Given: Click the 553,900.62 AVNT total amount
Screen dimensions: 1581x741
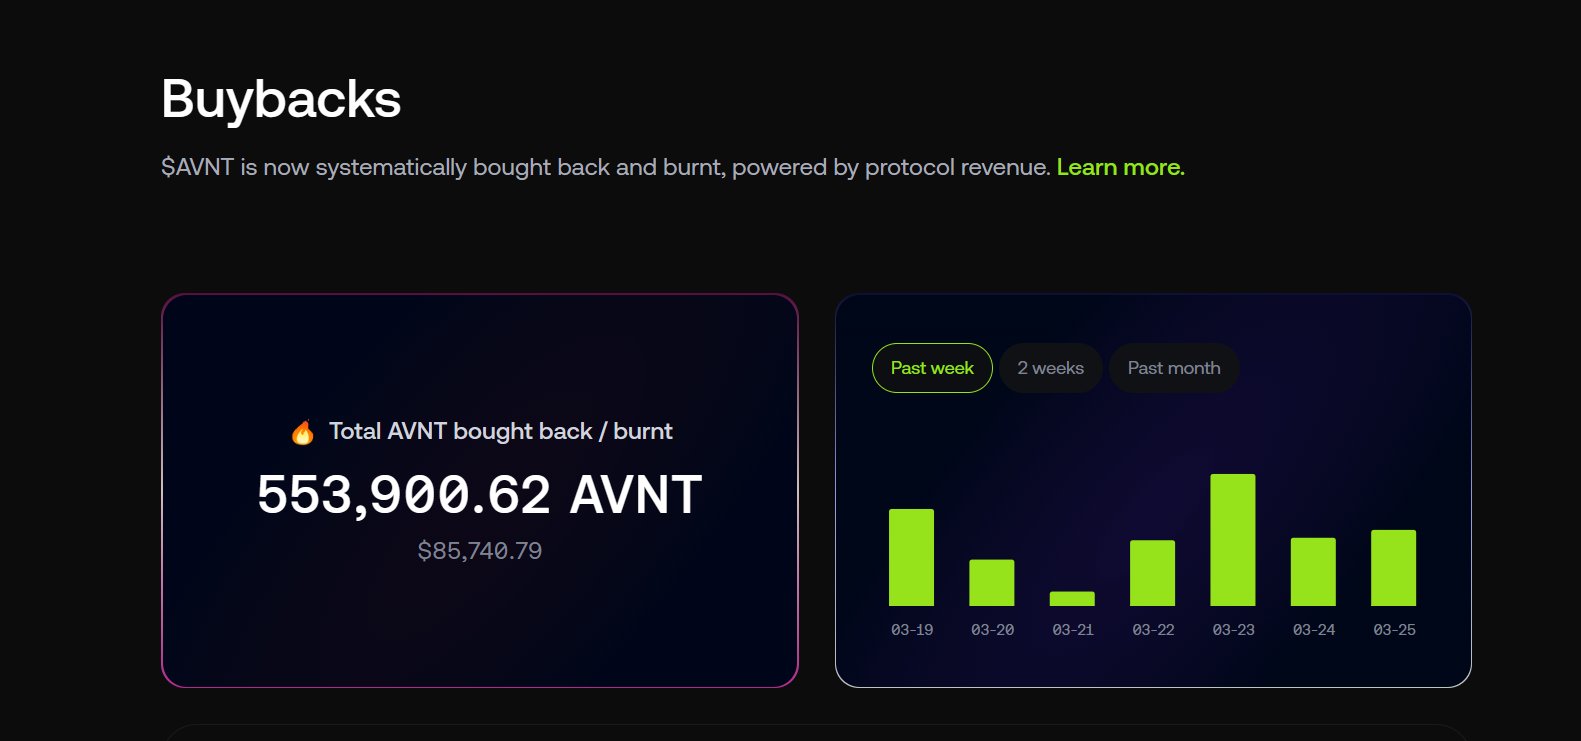Looking at the screenshot, I should pyautogui.click(x=479, y=495).
